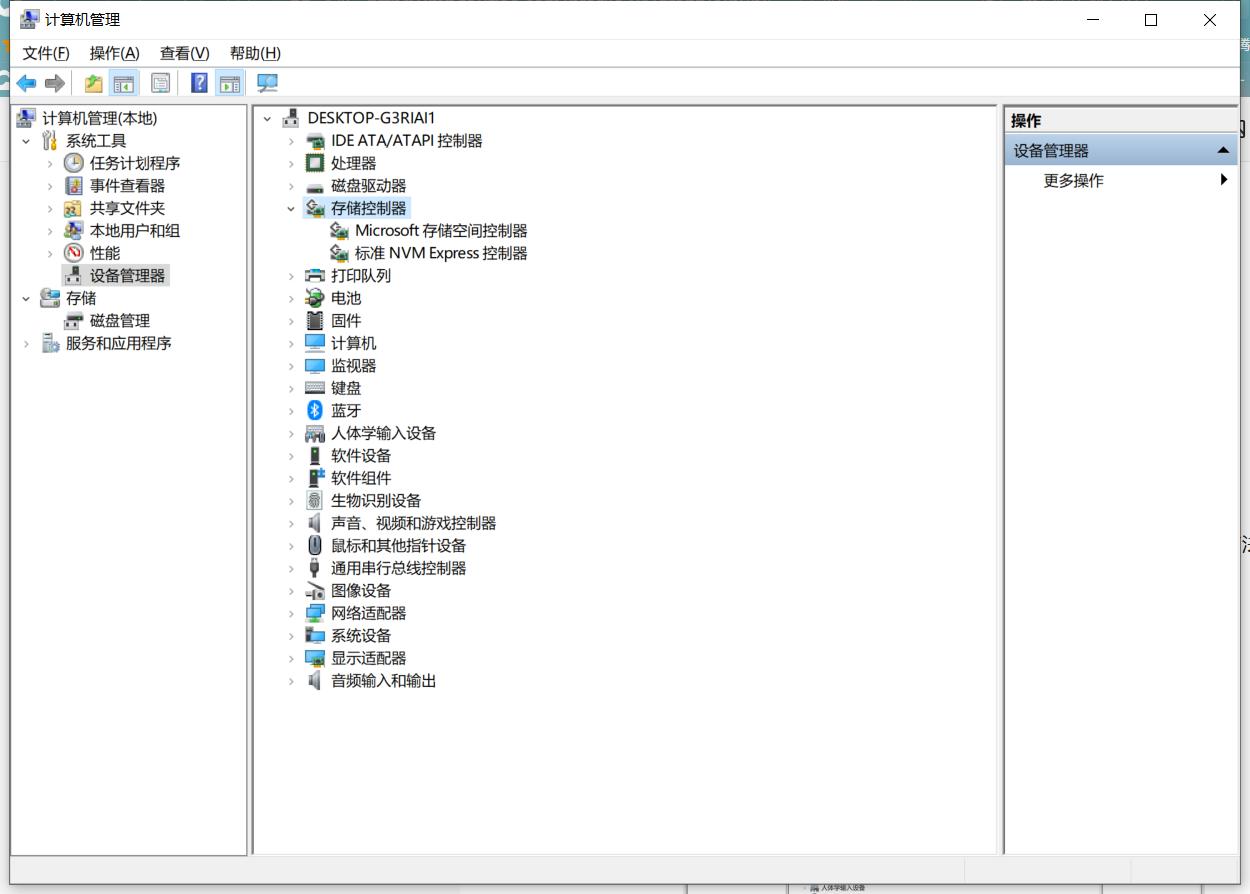
Task: Click the print queue printer icon
Action: tap(315, 276)
